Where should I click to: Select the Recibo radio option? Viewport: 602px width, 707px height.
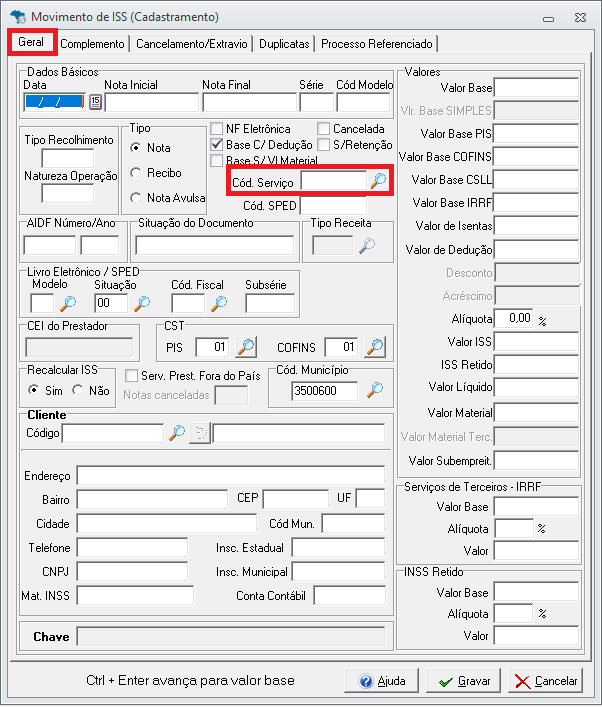pyautogui.click(x=136, y=173)
